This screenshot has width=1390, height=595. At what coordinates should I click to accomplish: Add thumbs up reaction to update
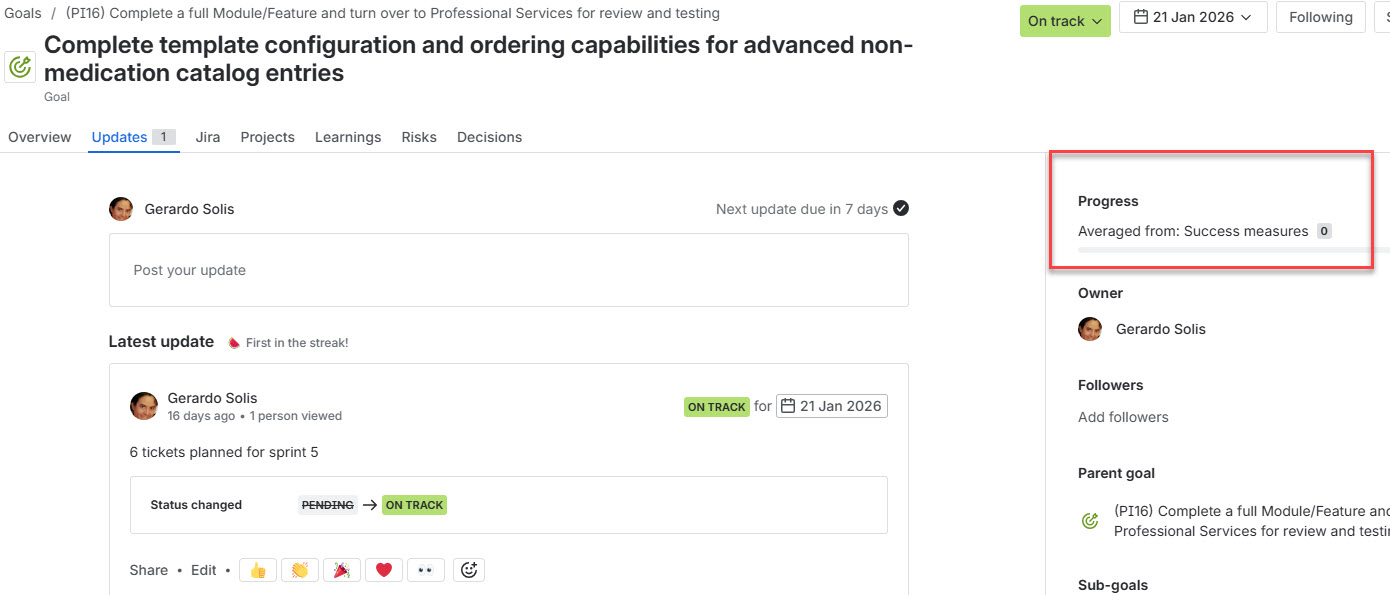point(257,570)
